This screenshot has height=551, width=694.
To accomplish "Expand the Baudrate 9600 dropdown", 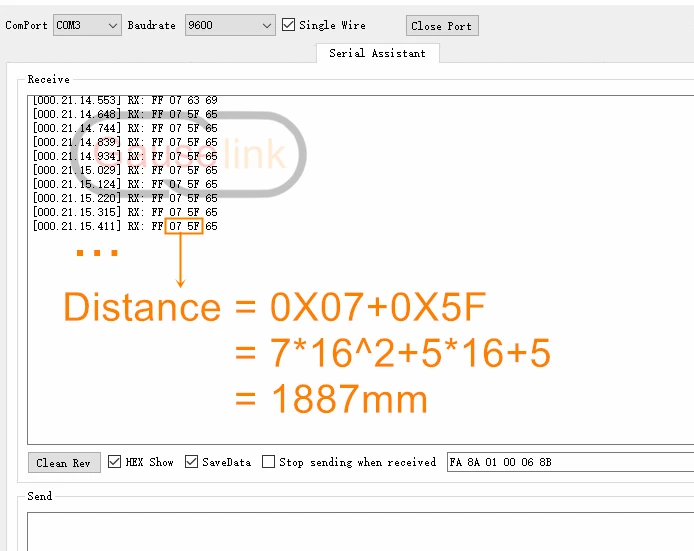I will pos(230,25).
